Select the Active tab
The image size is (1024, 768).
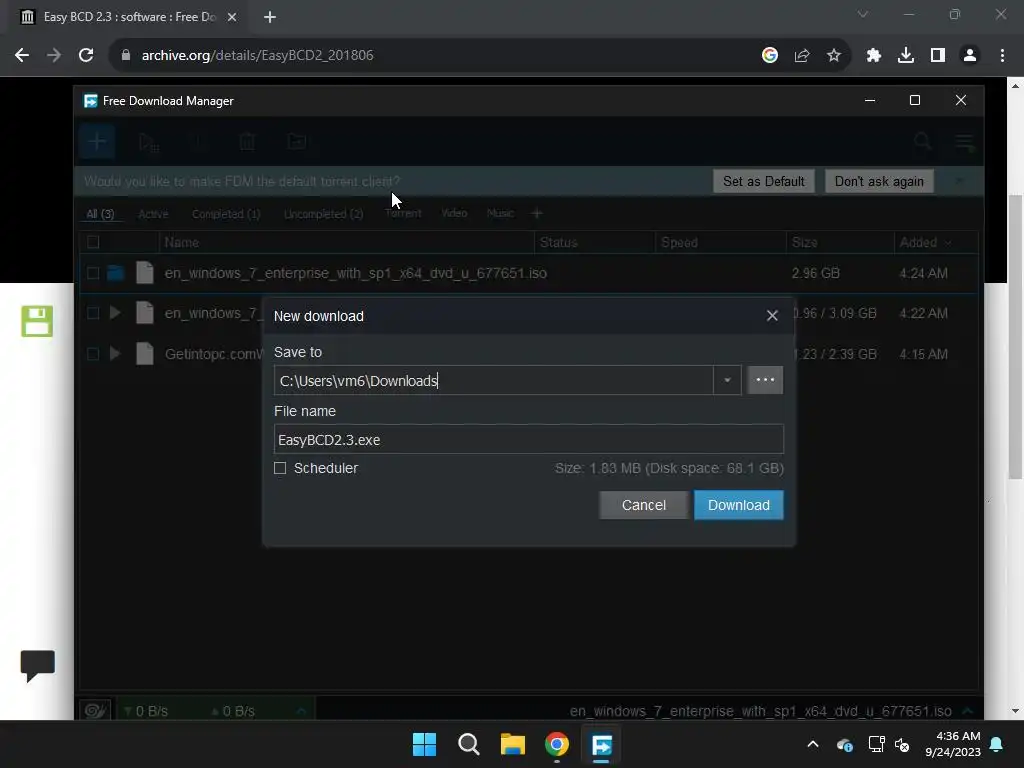[x=153, y=214]
